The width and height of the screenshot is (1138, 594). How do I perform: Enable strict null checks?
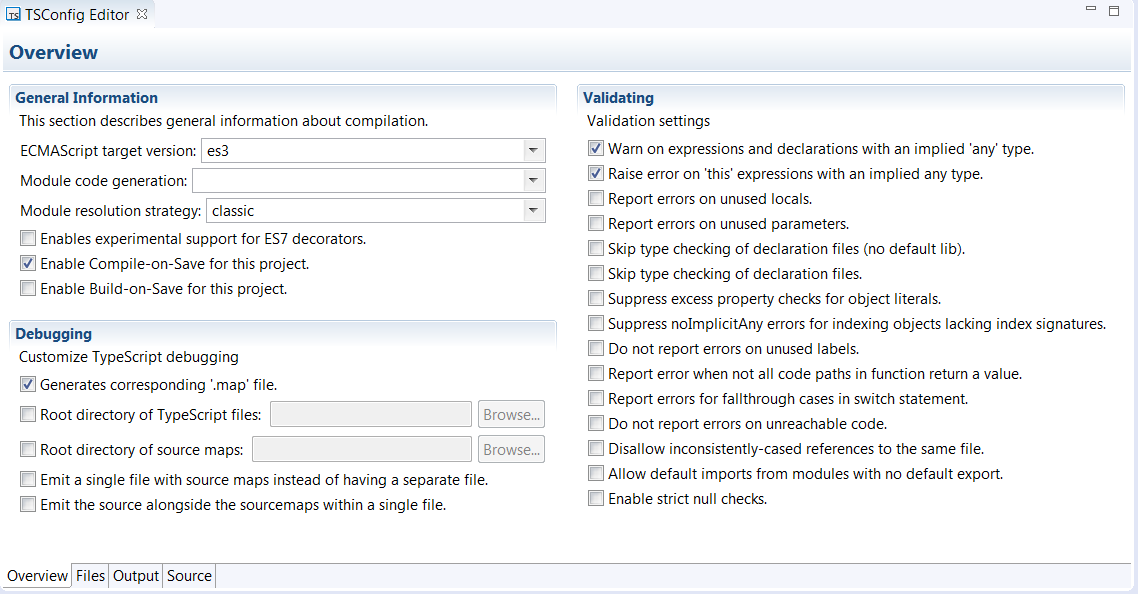tap(596, 497)
